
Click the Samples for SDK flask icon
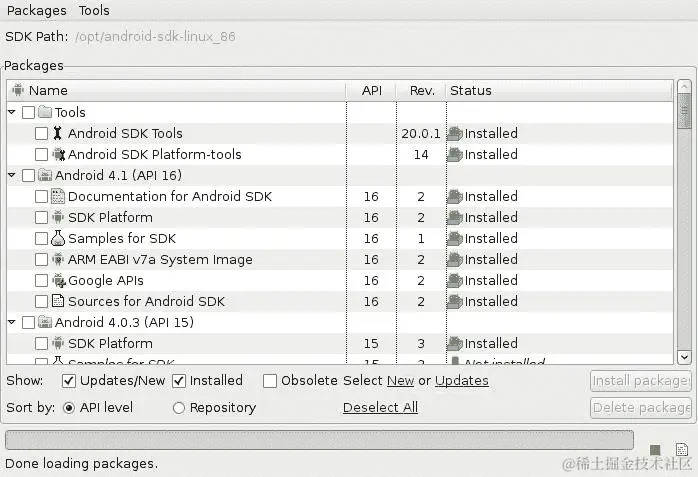58,239
